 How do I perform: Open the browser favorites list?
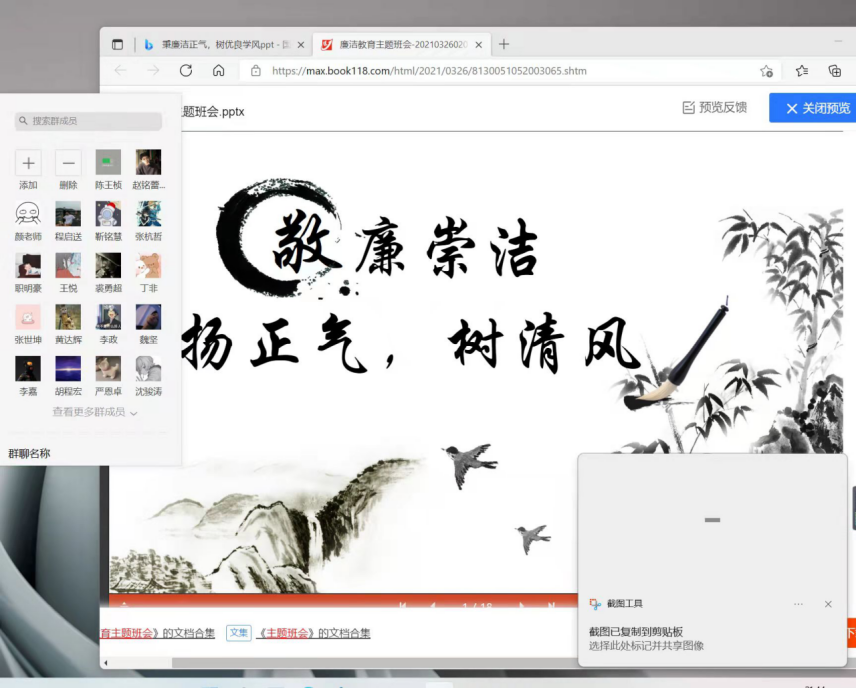coord(802,71)
